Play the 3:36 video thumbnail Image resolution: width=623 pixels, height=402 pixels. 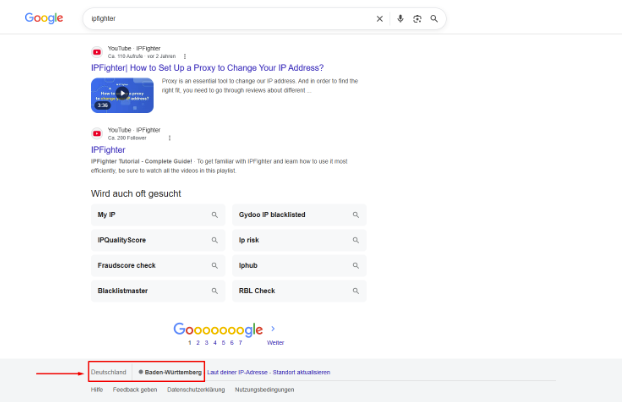[x=122, y=95]
